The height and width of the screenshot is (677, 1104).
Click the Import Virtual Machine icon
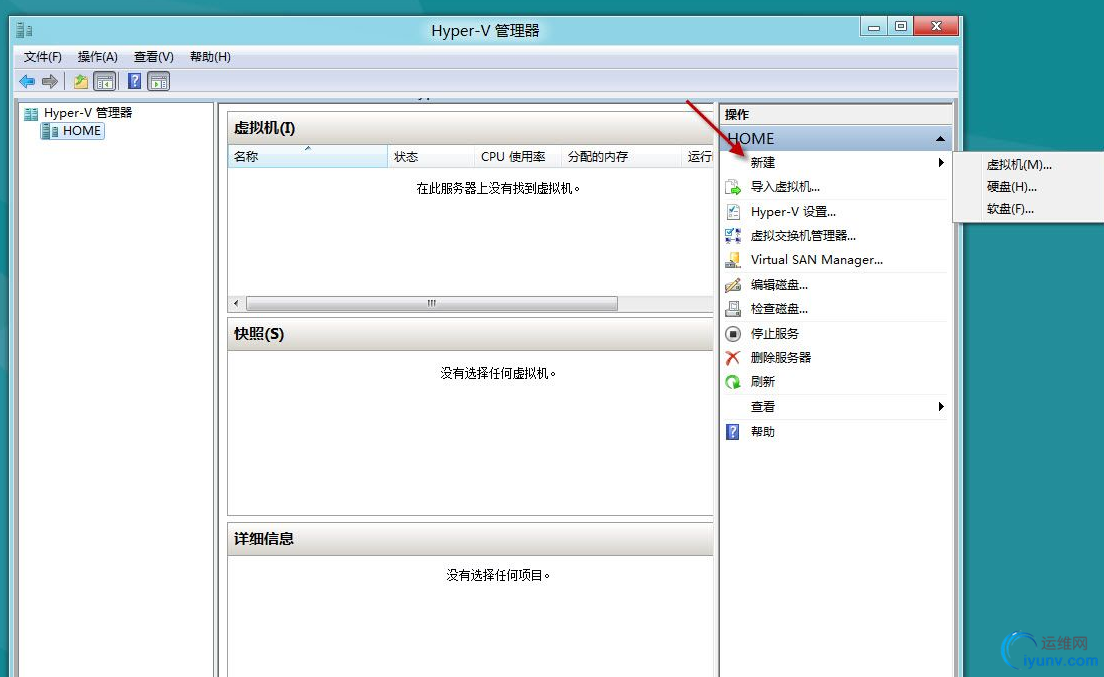(733, 187)
